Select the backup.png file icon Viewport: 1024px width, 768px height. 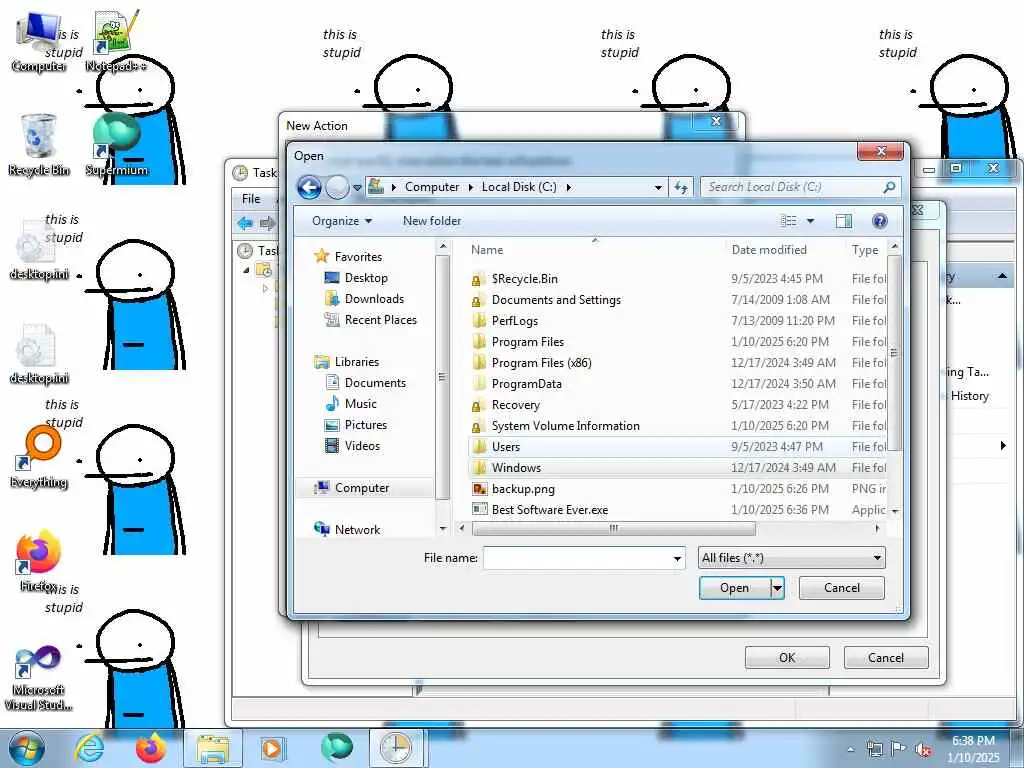(x=479, y=489)
